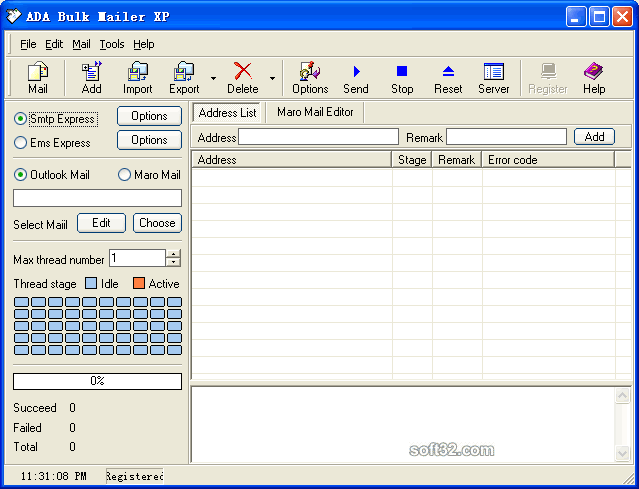Sort by the Address column header

291,160
